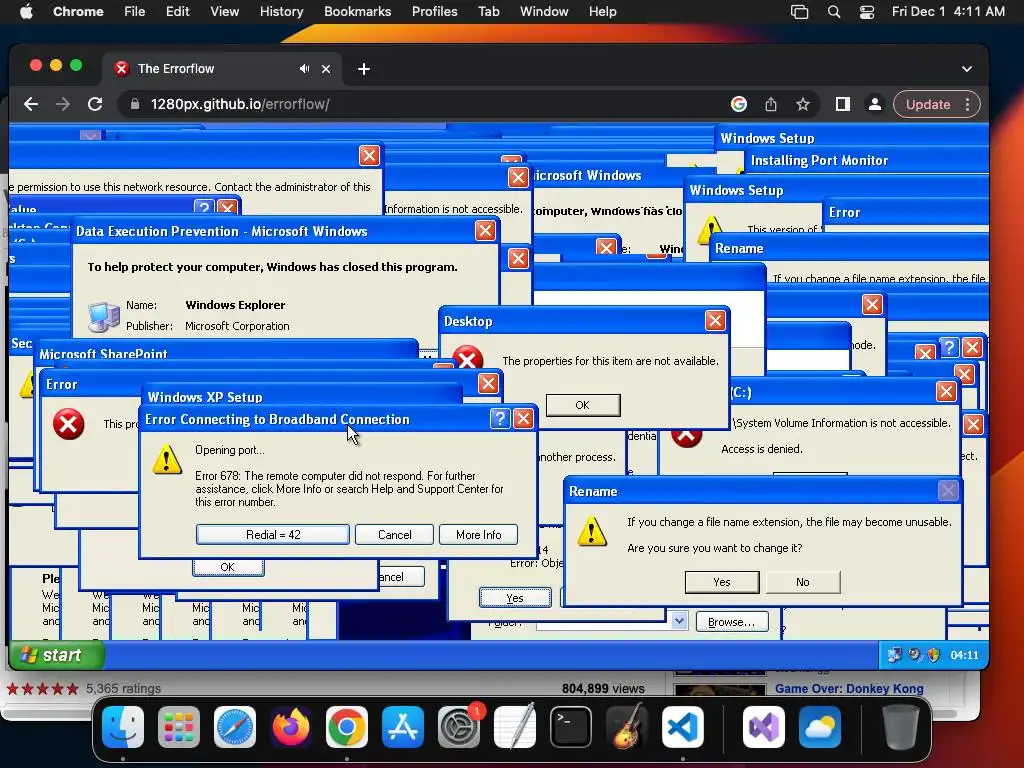Open the Trash in the dock
This screenshot has height=768, width=1024.
point(901,727)
